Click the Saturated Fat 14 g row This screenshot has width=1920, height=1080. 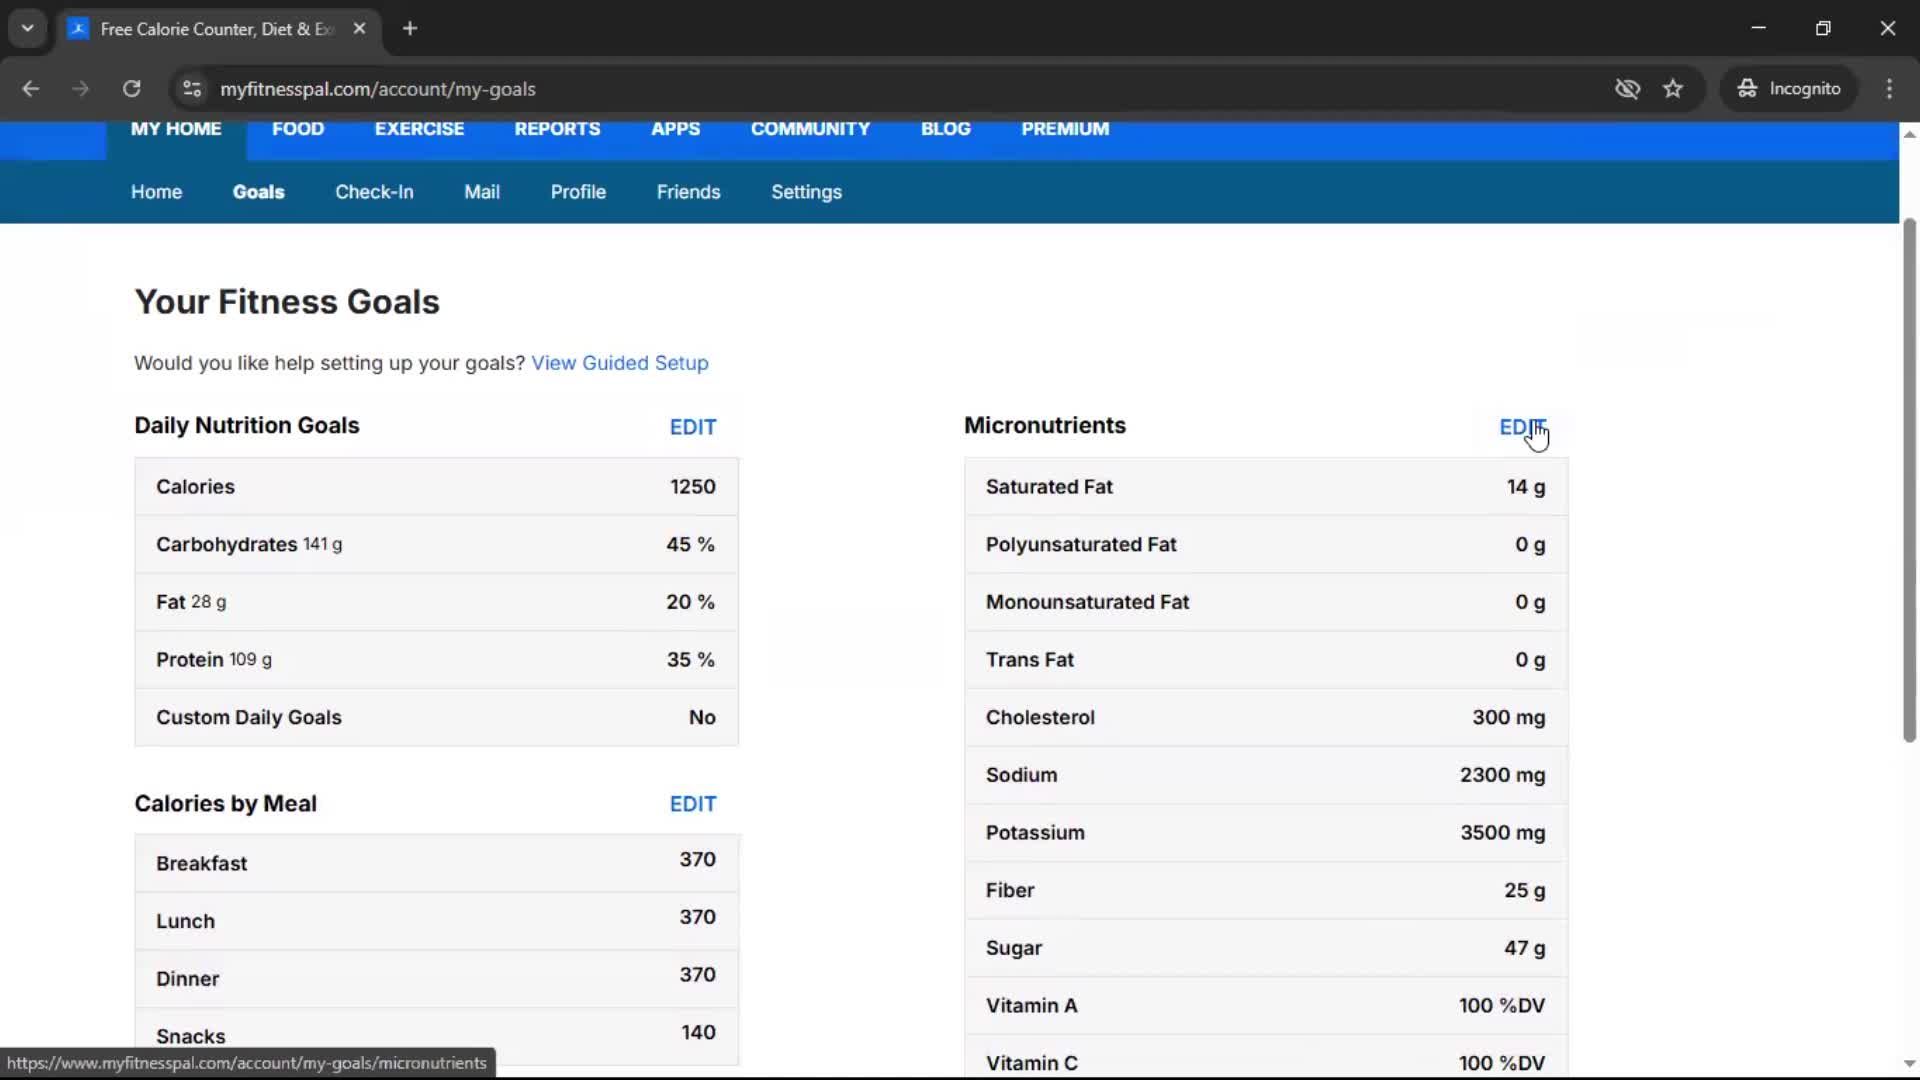(x=1266, y=487)
